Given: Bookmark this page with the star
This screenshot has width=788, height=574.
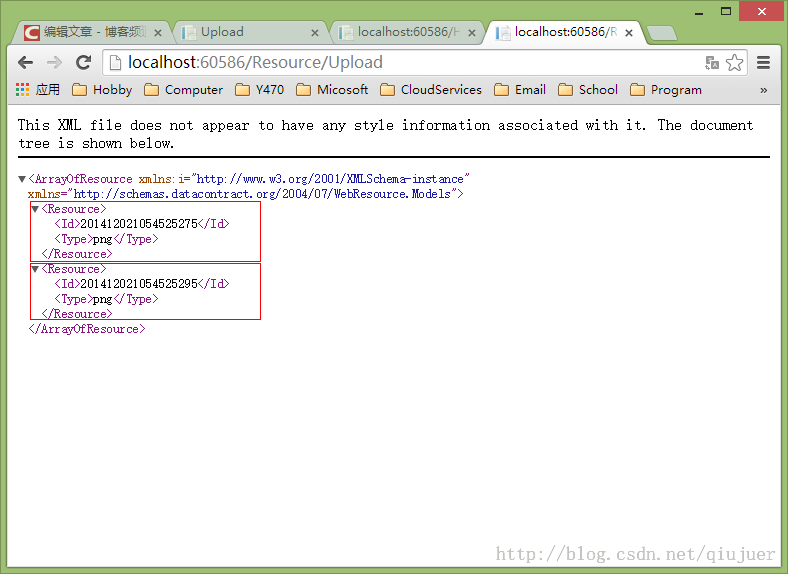Looking at the screenshot, I should (x=735, y=62).
